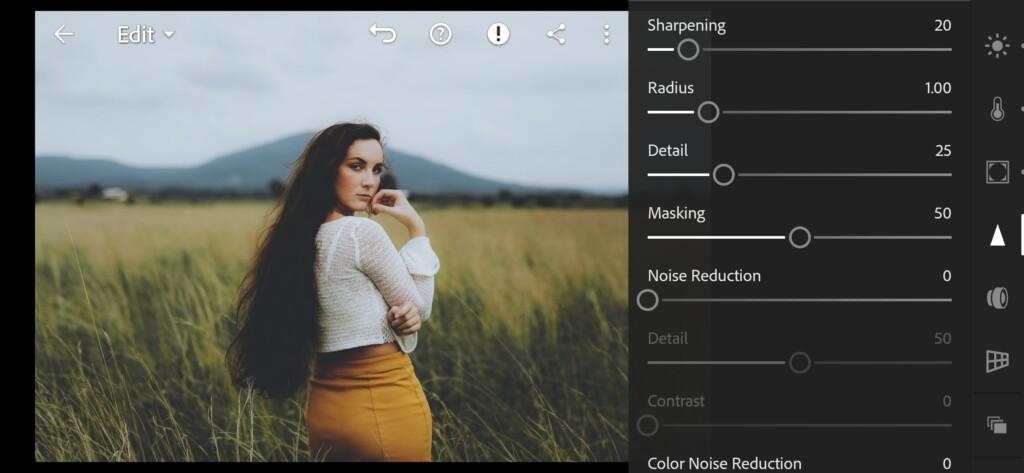The height and width of the screenshot is (473, 1024).
Task: Open the Geometry grid icon
Action: click(x=997, y=361)
